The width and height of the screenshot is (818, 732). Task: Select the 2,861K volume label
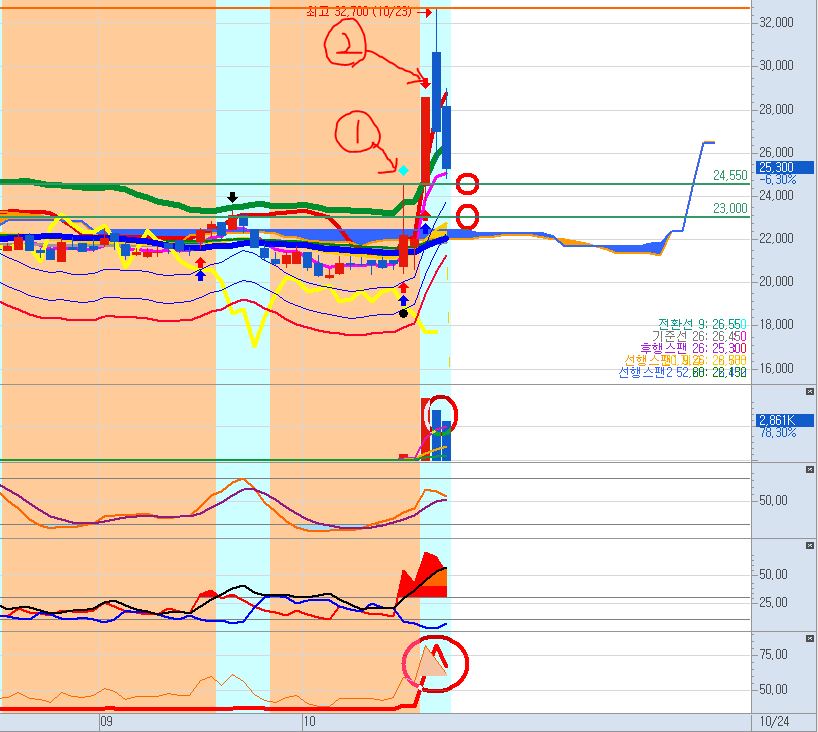coord(784,420)
